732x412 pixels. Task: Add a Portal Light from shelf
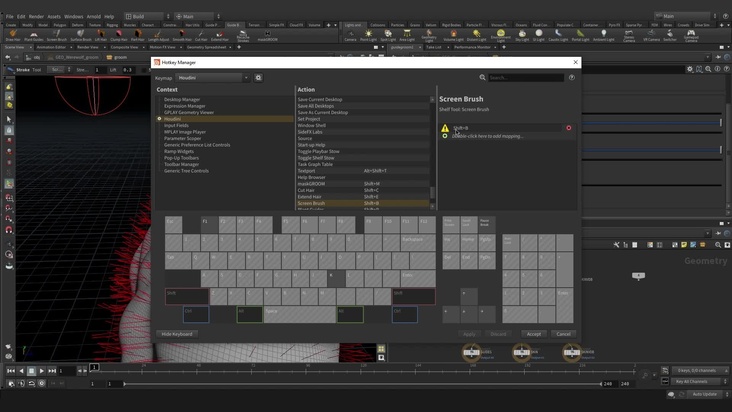tap(580, 35)
